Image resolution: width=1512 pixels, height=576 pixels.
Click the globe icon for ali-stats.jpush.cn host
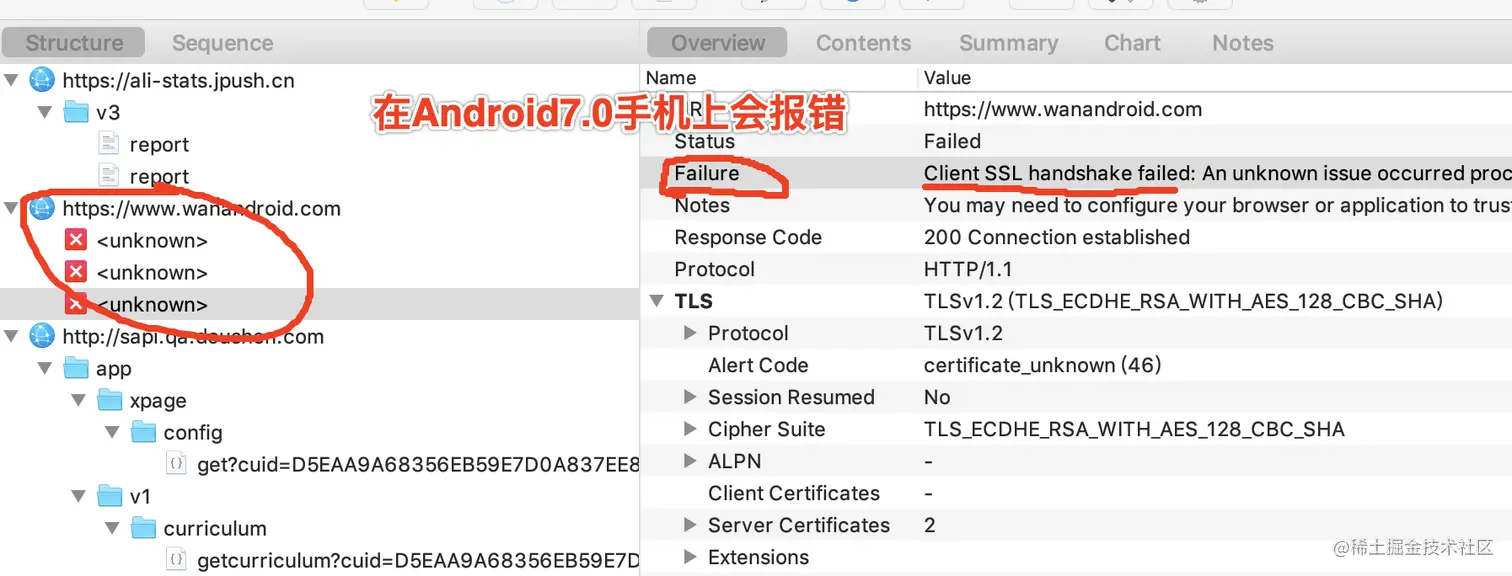click(40, 80)
